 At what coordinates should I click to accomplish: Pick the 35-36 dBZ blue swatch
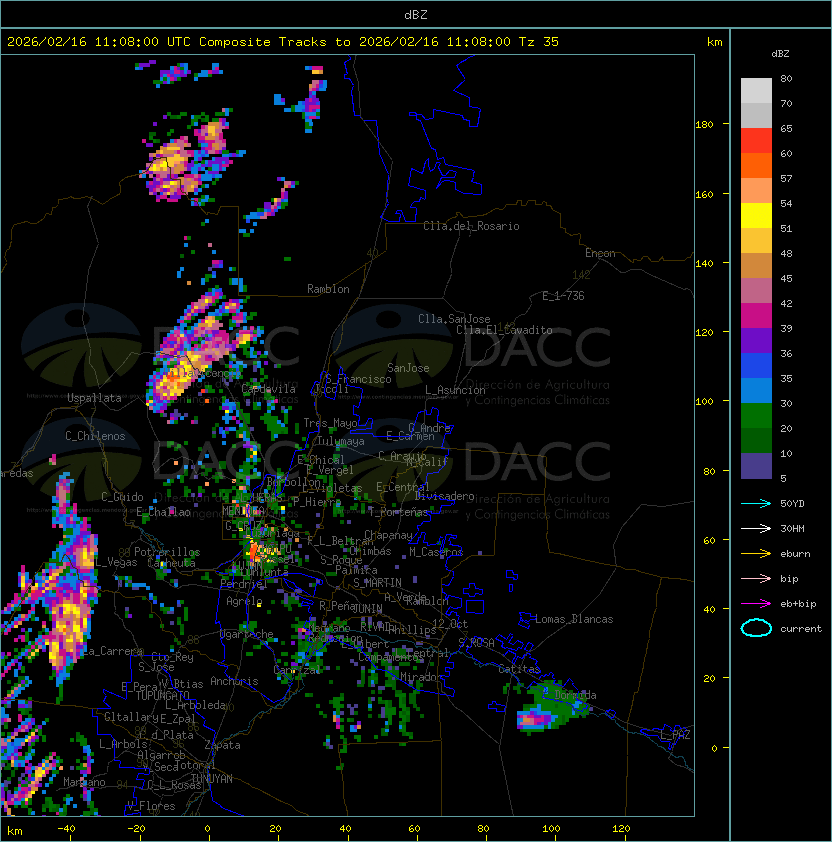pos(756,366)
